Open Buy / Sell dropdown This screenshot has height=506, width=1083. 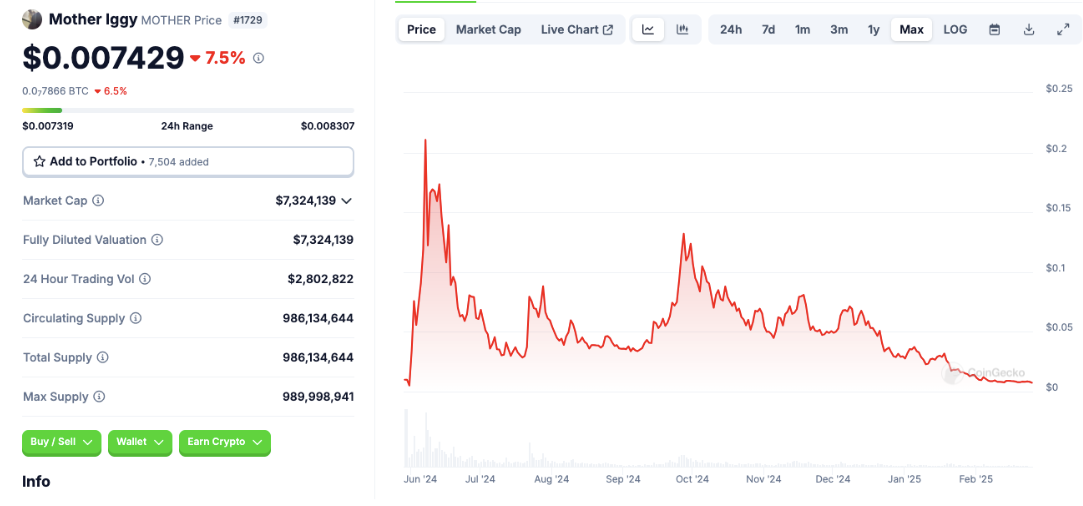click(61, 442)
